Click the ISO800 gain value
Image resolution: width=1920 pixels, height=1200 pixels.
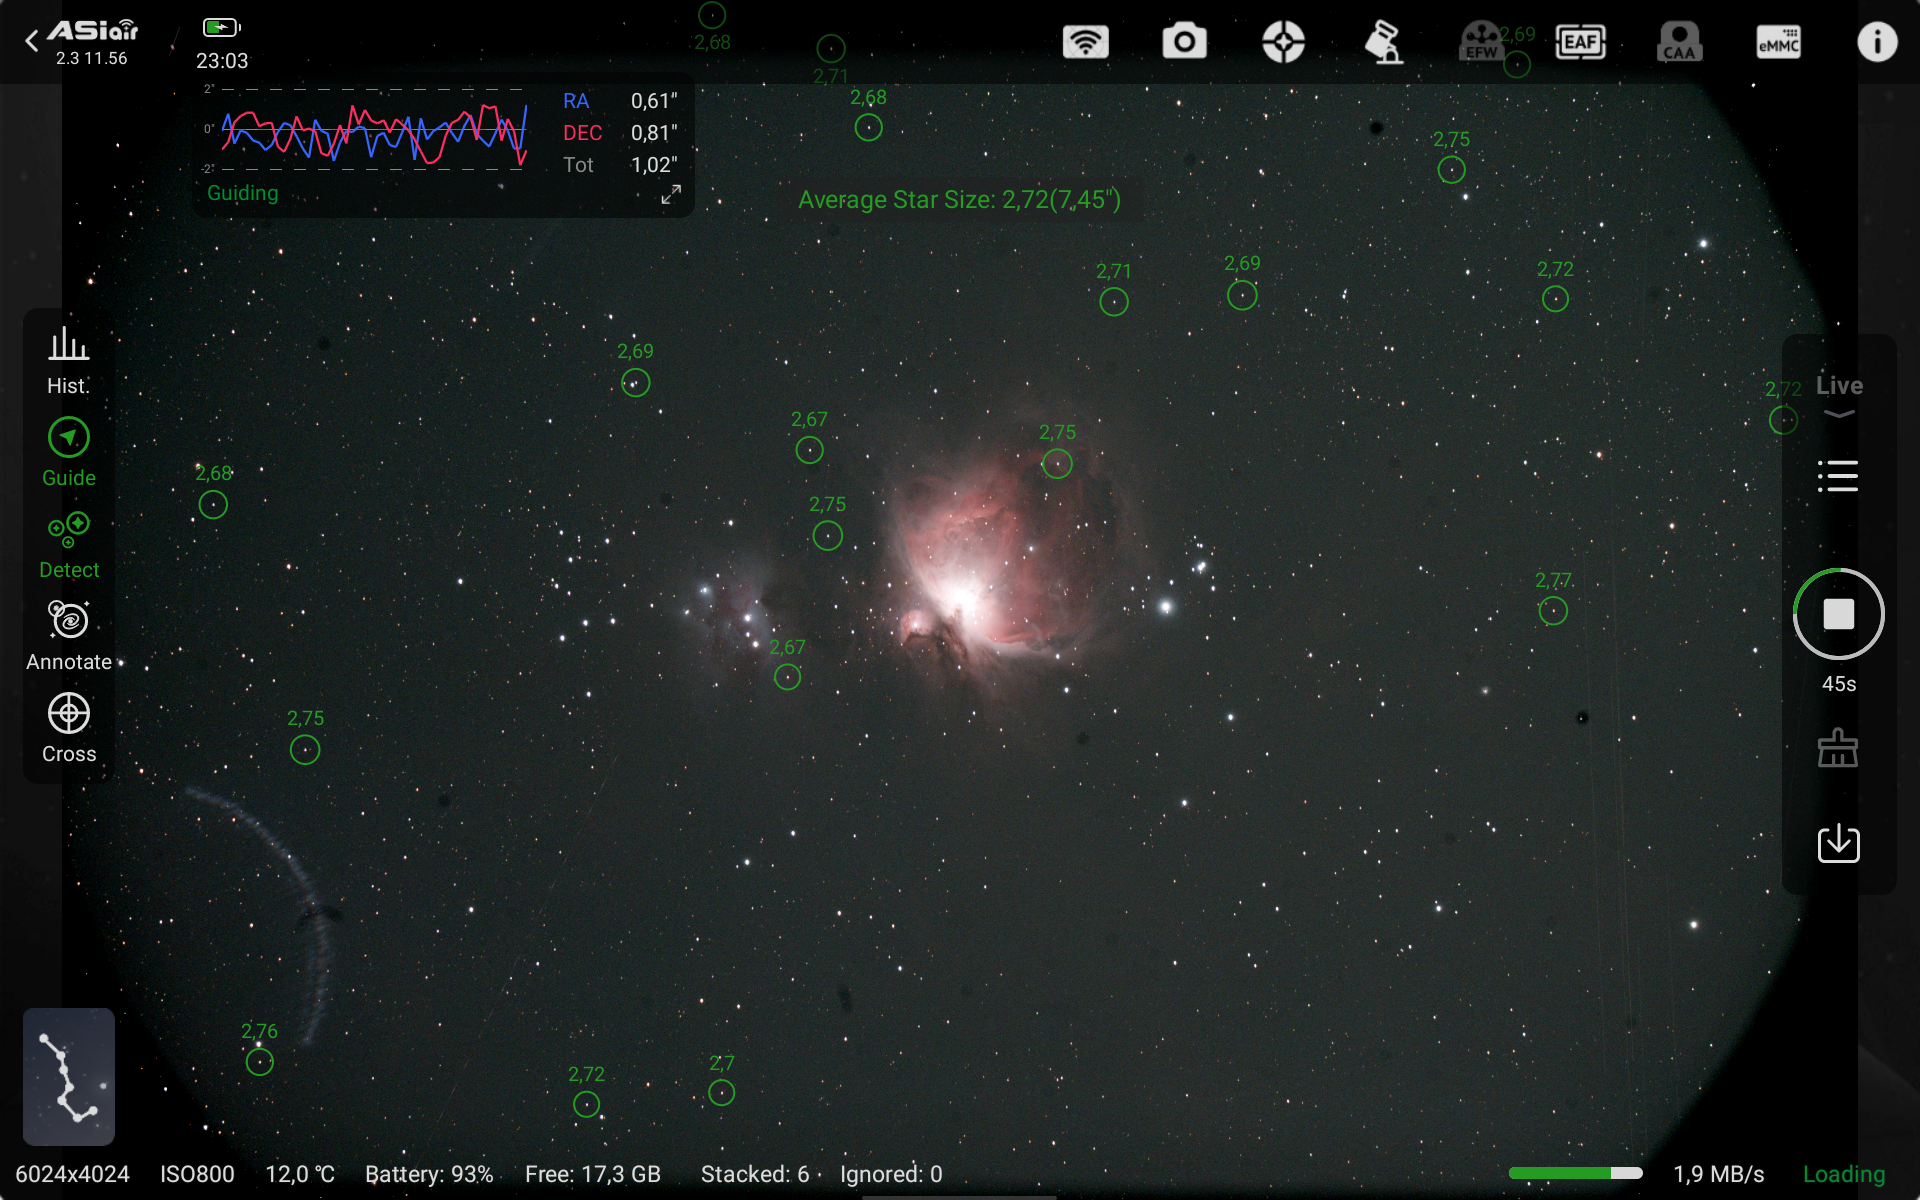click(x=197, y=1174)
